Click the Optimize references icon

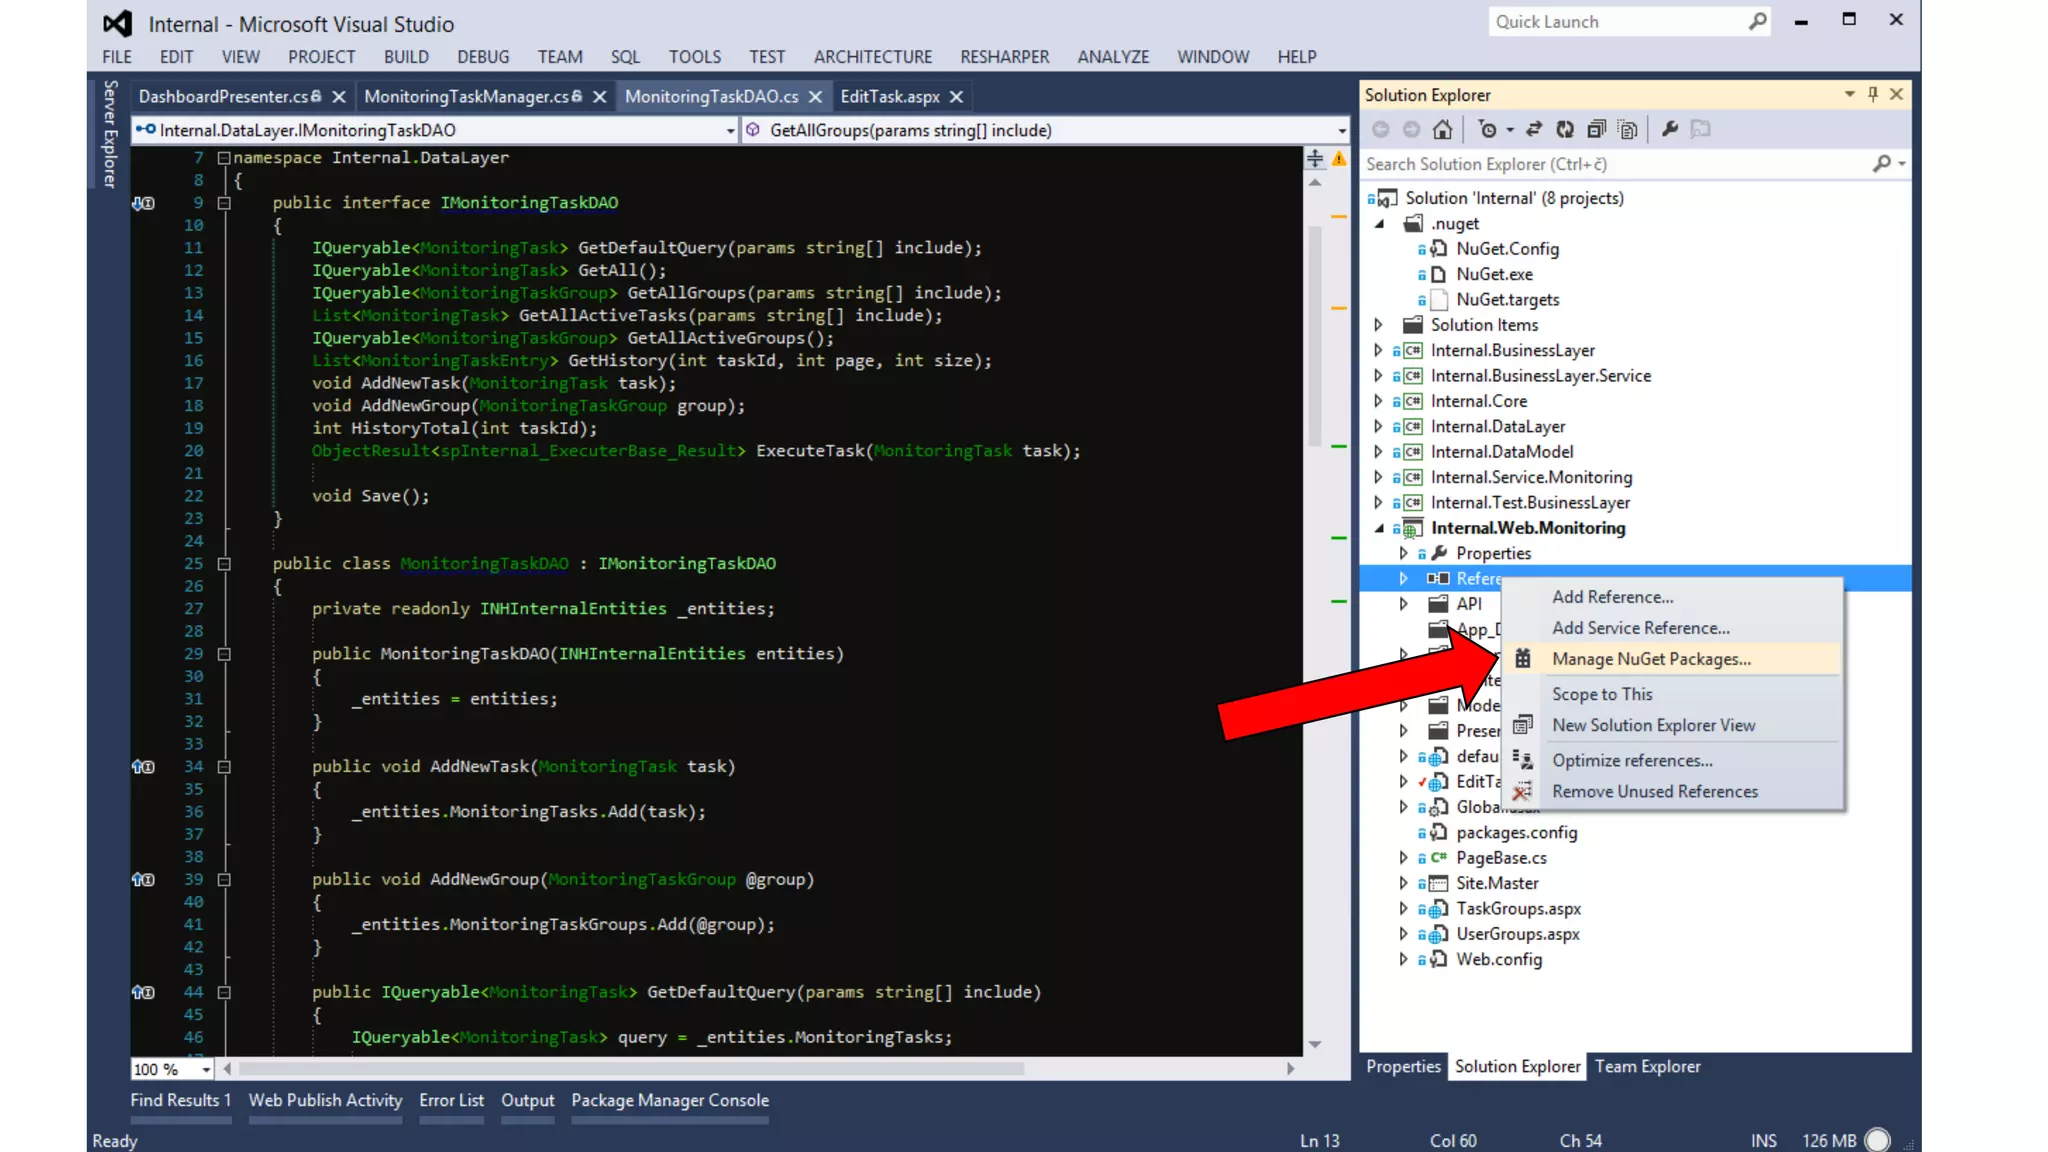[x=1522, y=759]
